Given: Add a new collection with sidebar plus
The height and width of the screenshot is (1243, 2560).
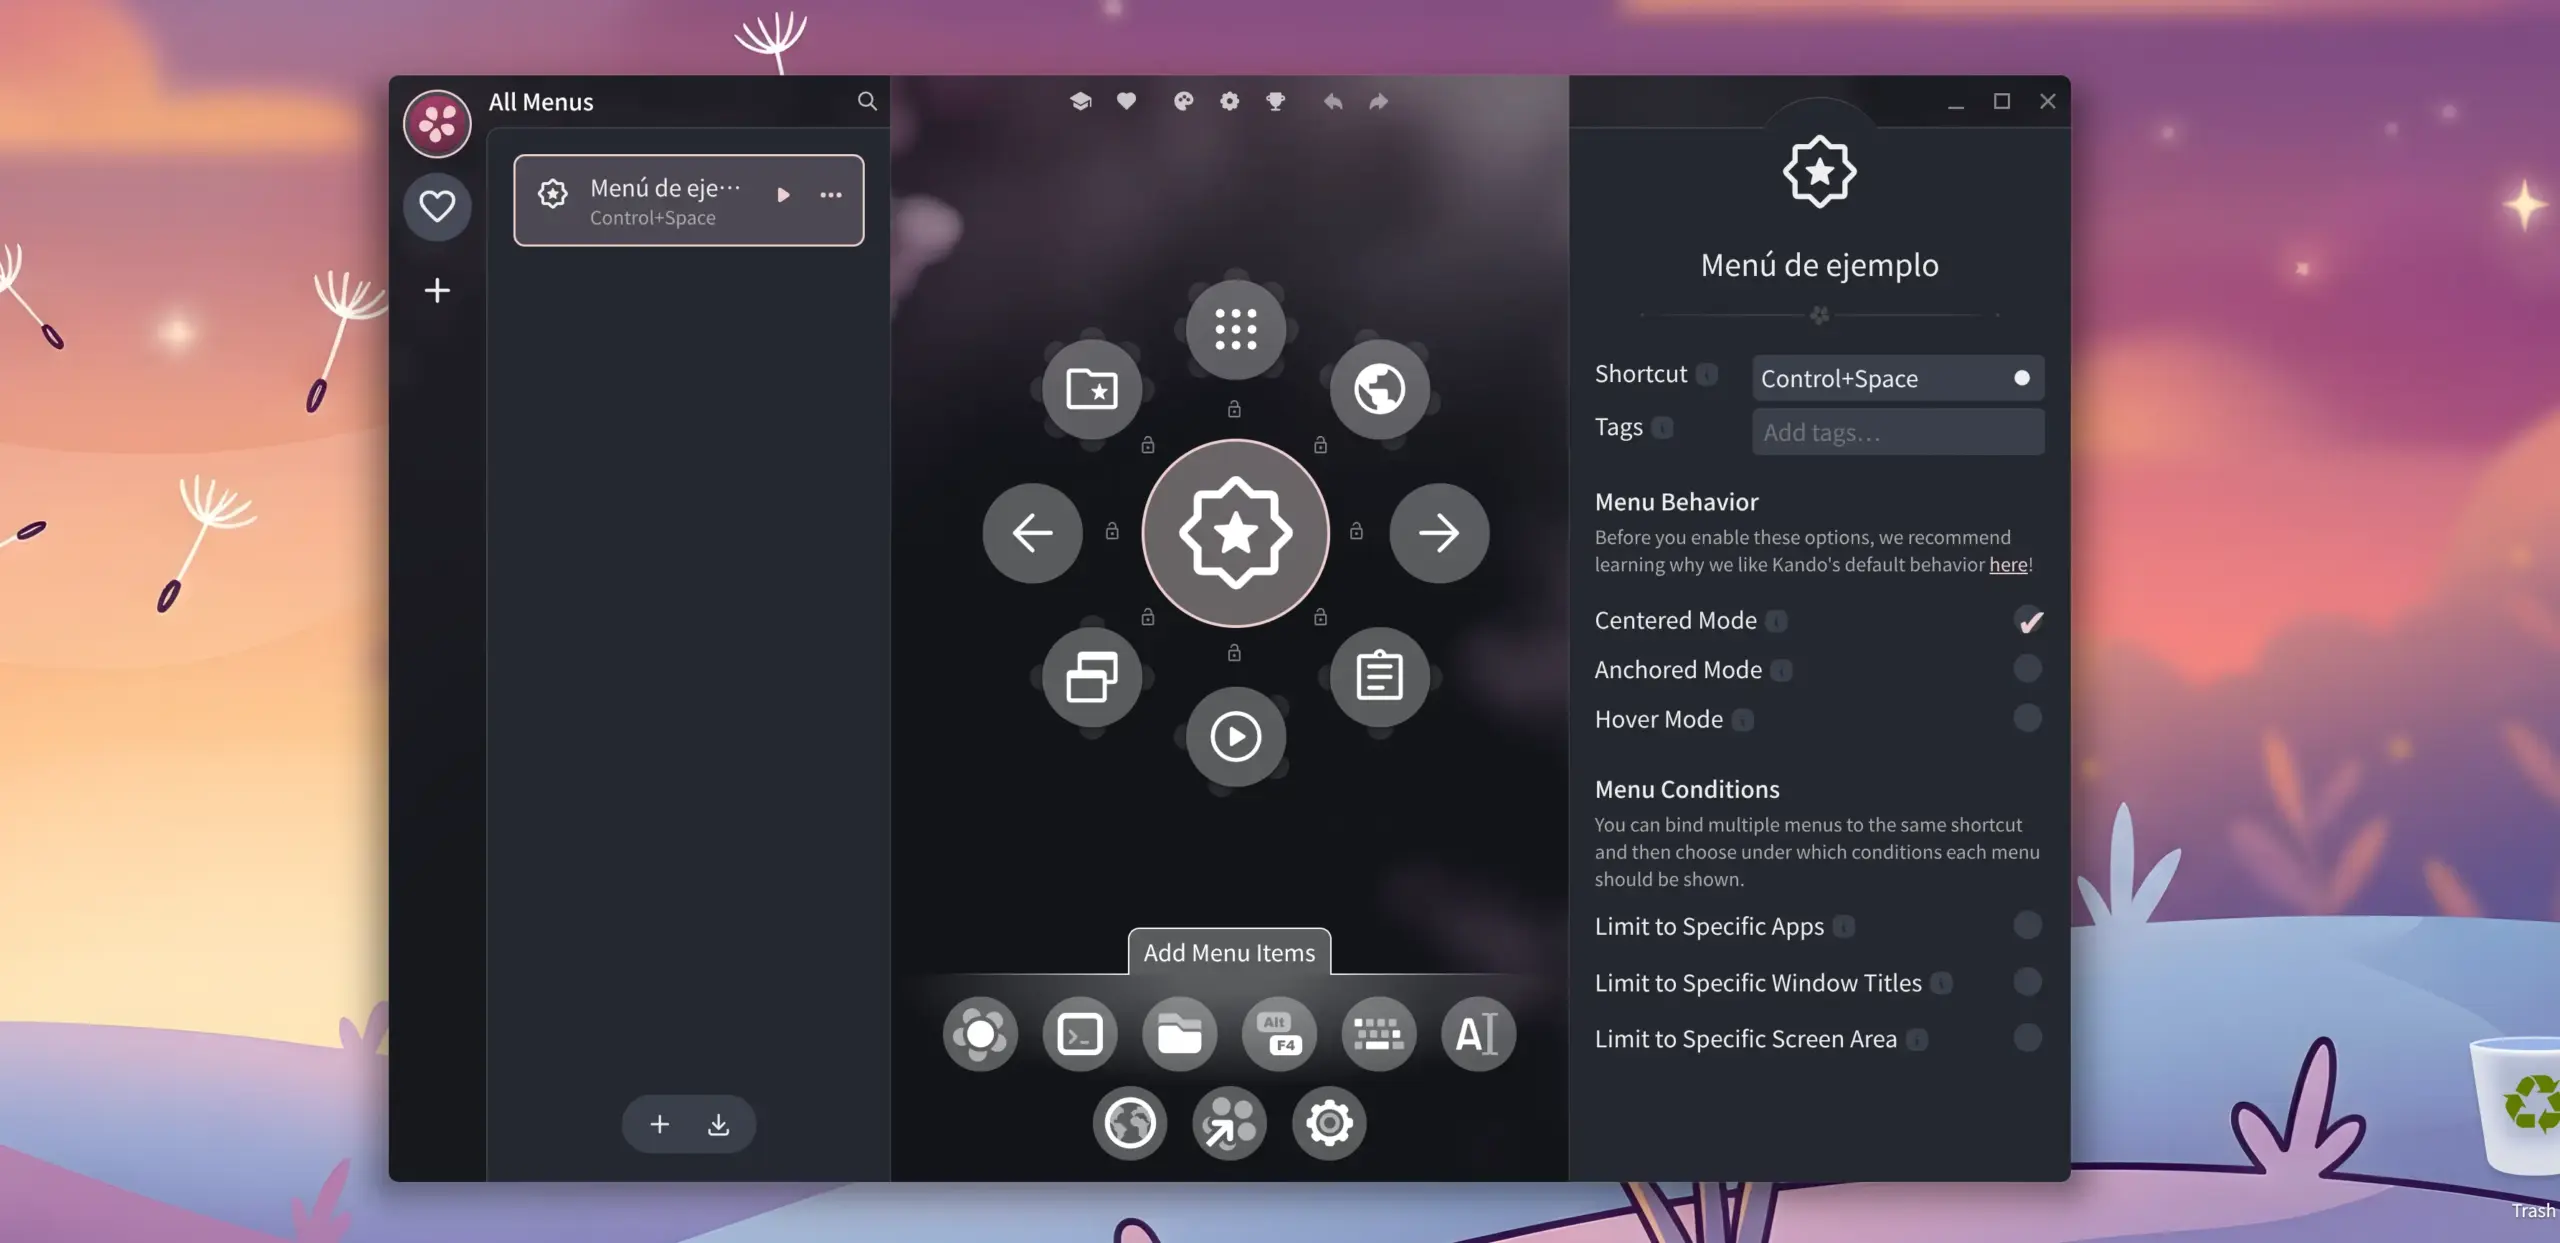Looking at the screenshot, I should pos(437,290).
